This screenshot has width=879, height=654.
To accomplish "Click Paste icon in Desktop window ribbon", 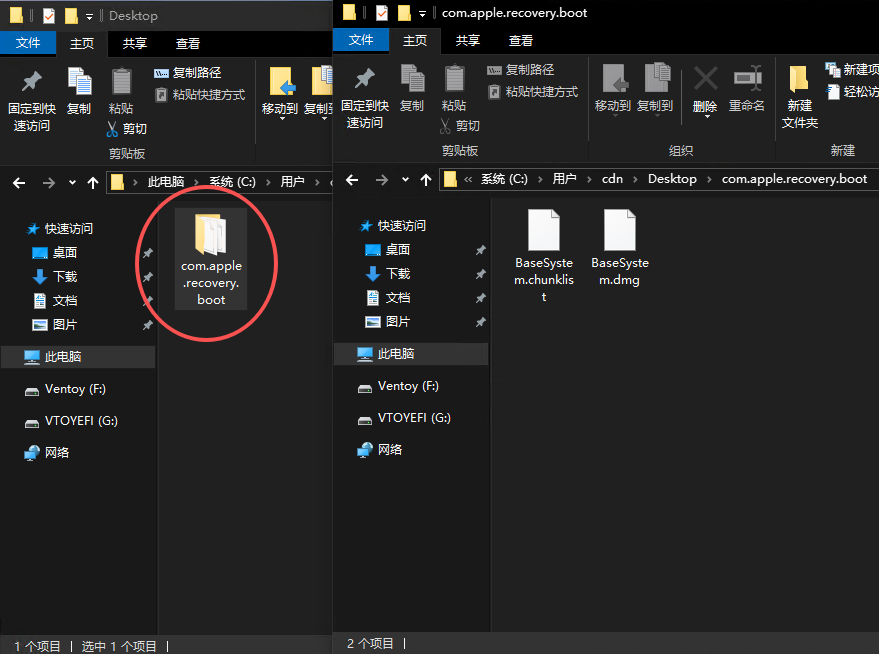I will pos(121,82).
